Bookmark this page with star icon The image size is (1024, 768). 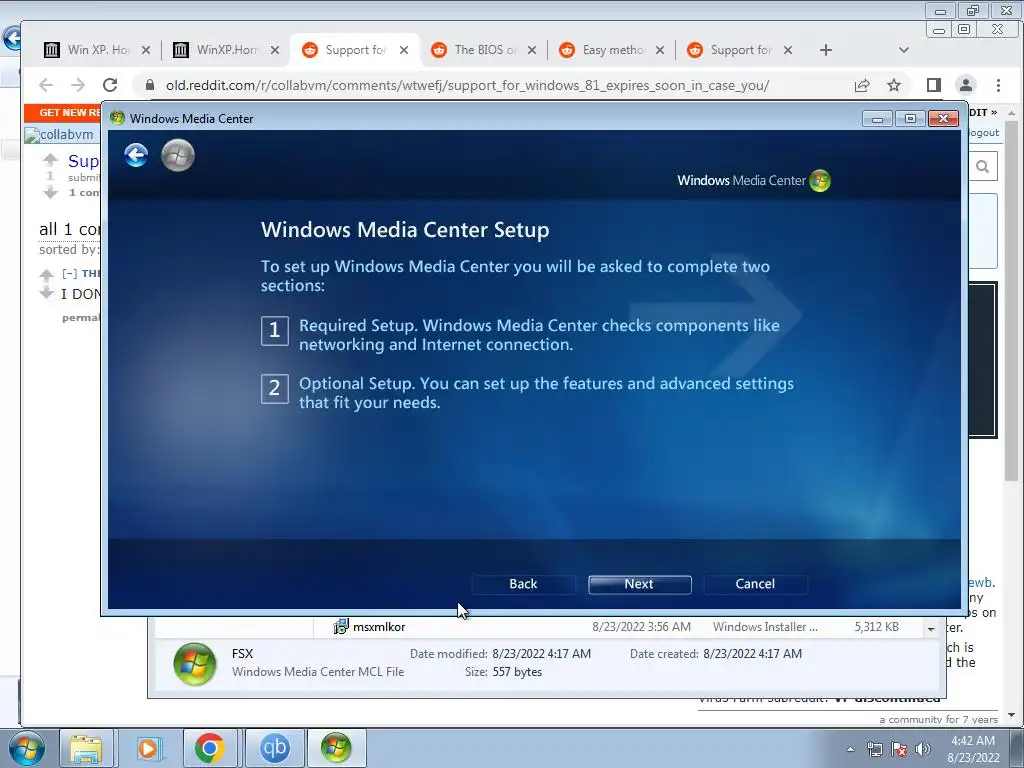pyautogui.click(x=894, y=85)
